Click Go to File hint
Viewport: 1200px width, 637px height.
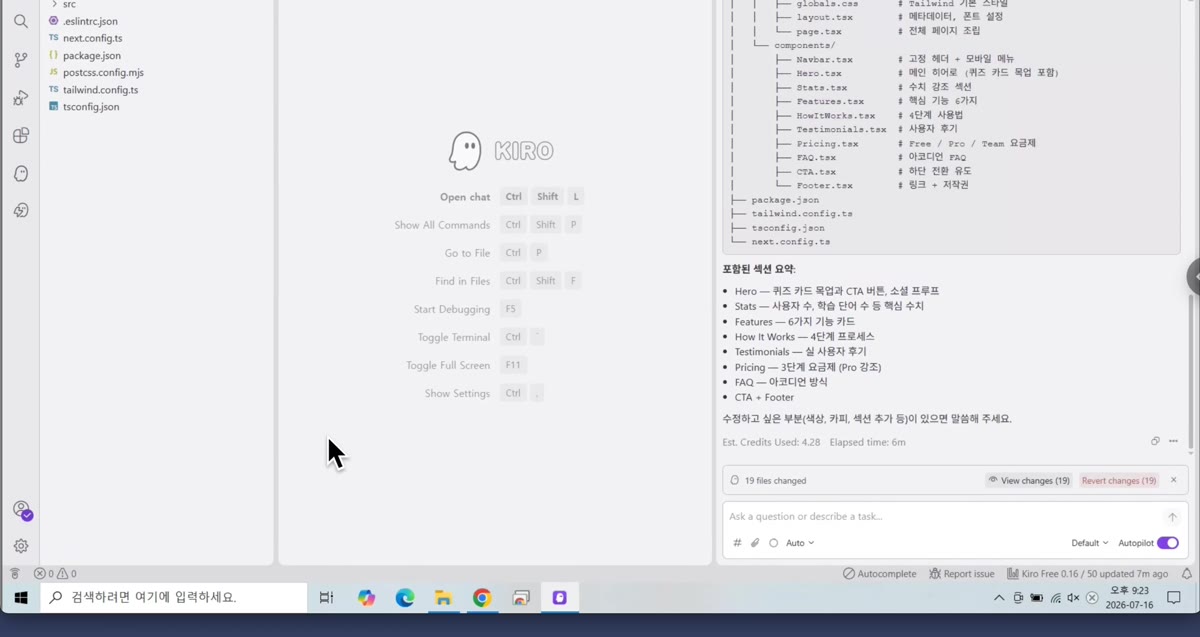point(467,253)
